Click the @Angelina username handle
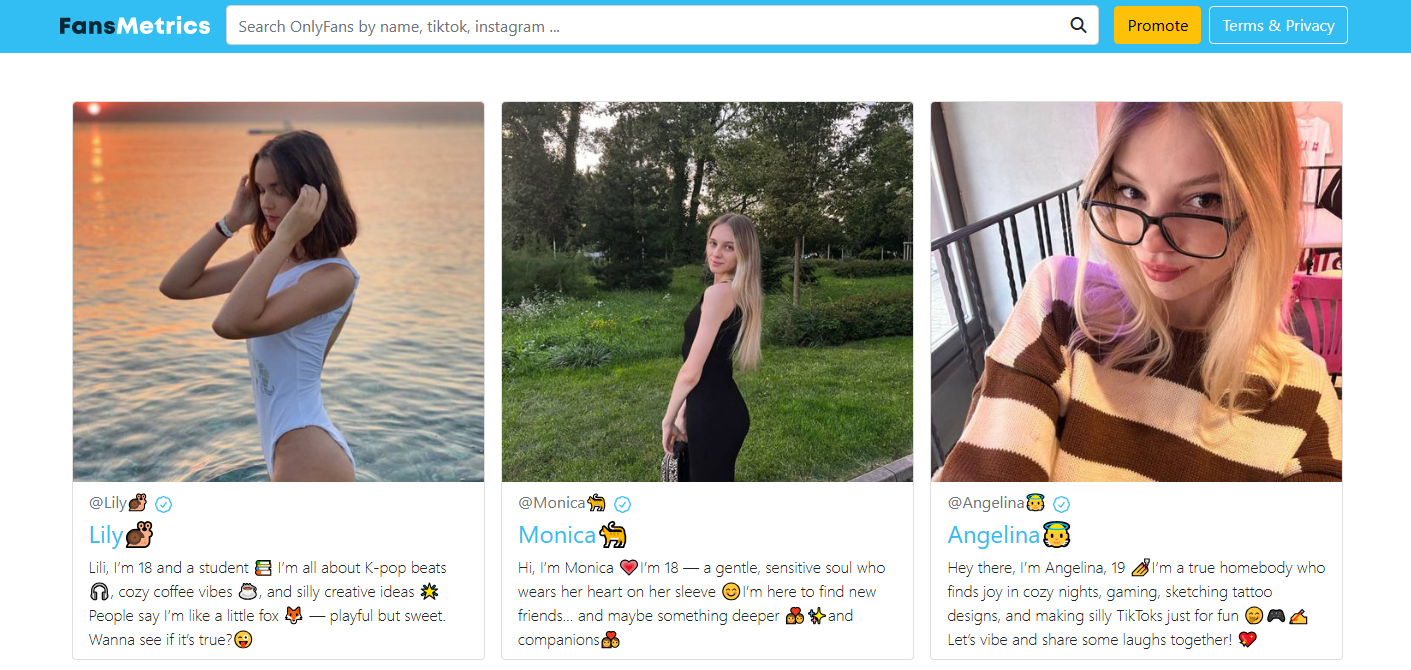Viewport: 1411px width, 670px height. tap(986, 503)
